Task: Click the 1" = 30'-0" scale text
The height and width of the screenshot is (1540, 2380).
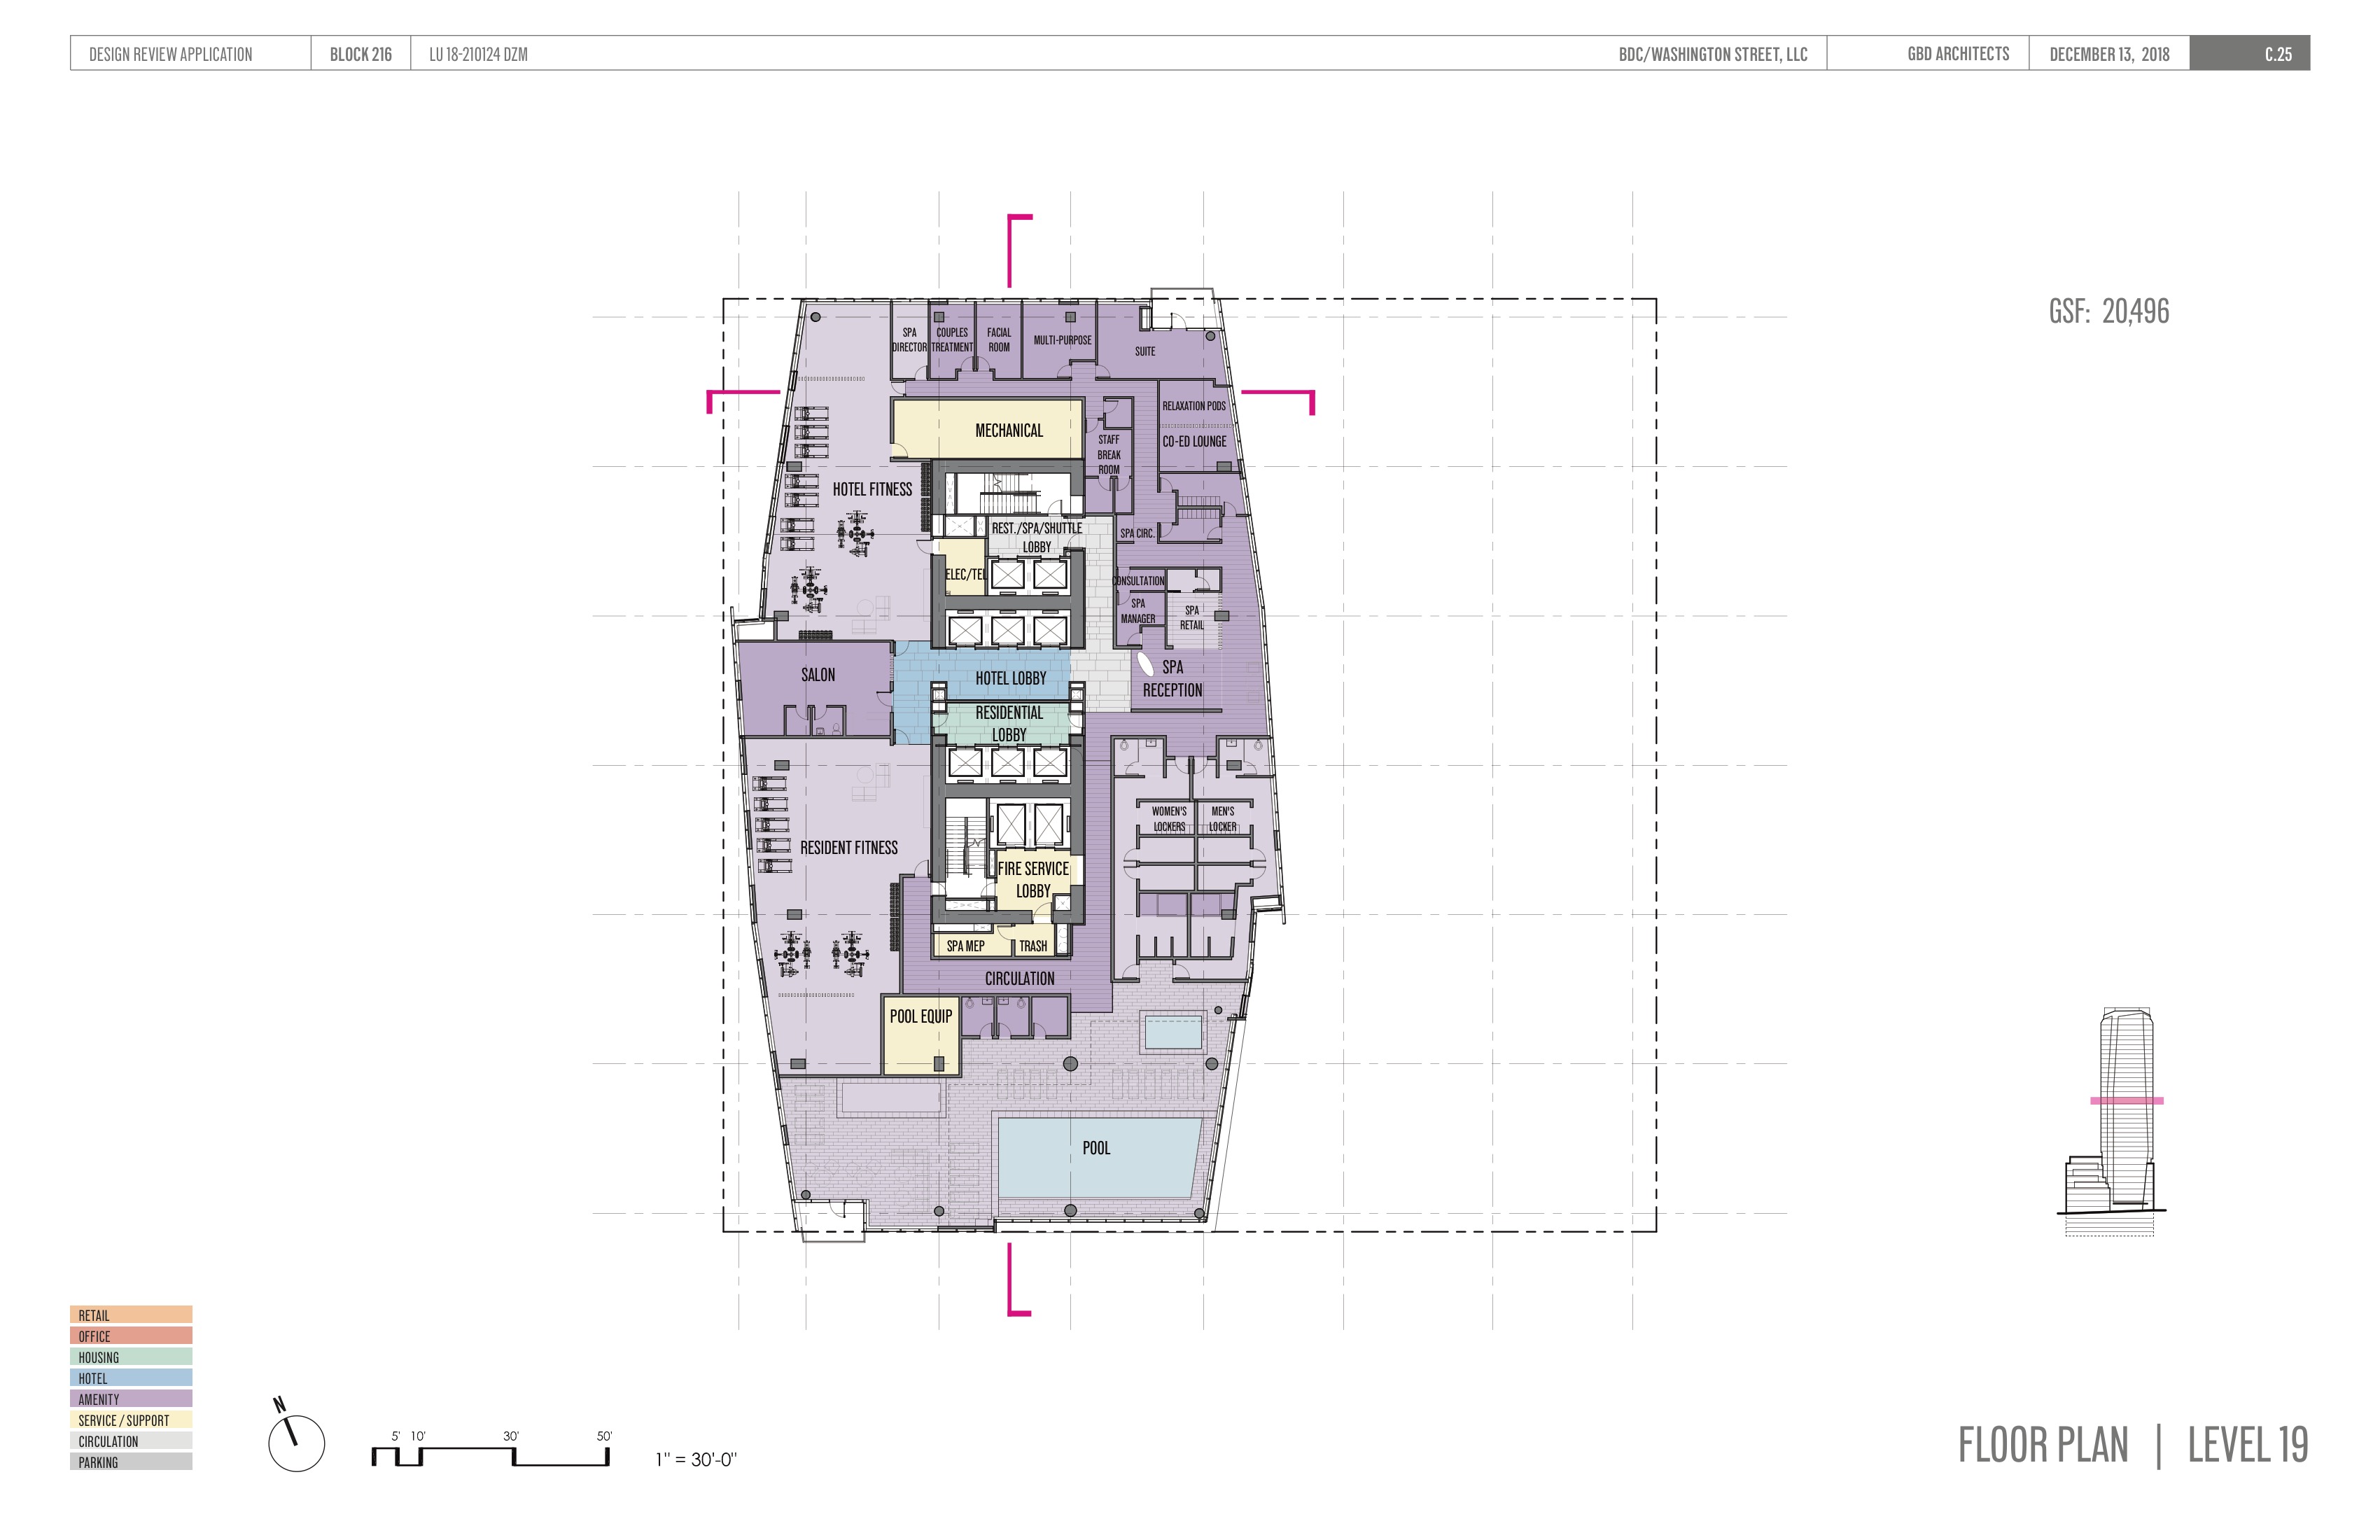Action: [x=696, y=1460]
